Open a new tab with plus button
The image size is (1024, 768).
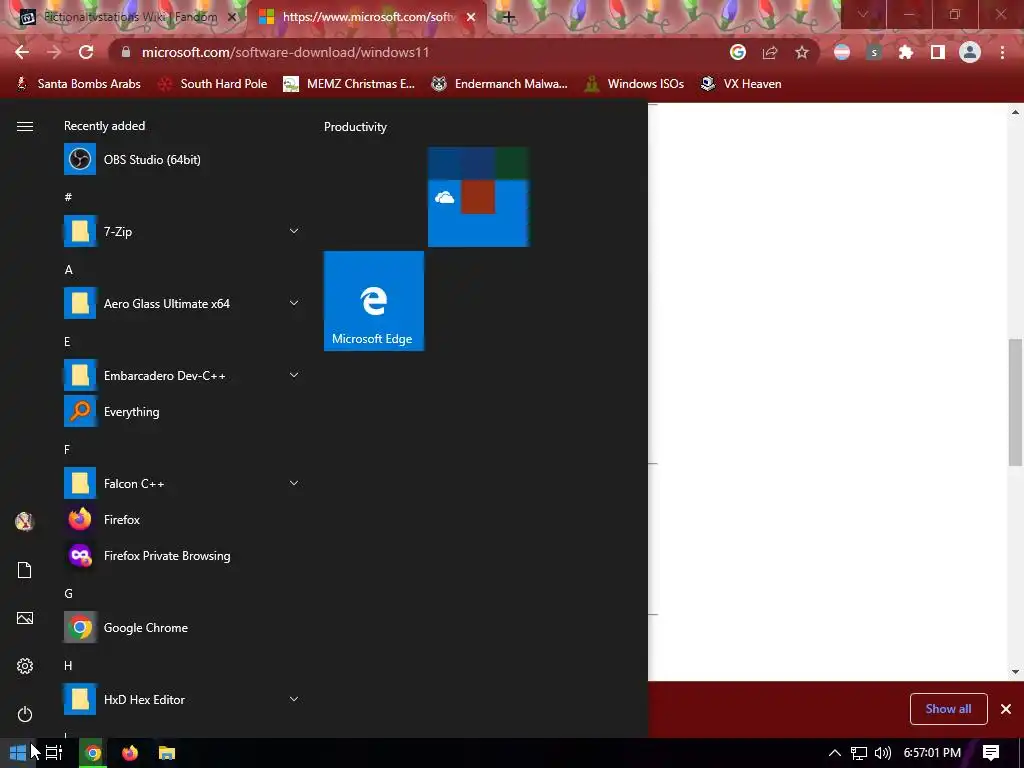pos(509,17)
